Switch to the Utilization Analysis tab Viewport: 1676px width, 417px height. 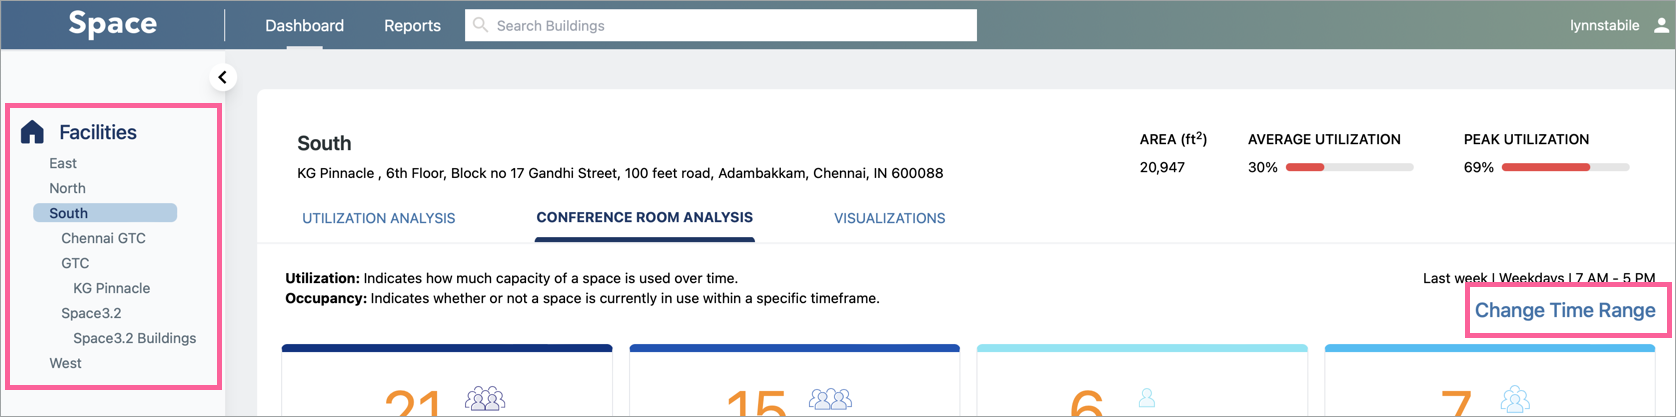coord(379,218)
